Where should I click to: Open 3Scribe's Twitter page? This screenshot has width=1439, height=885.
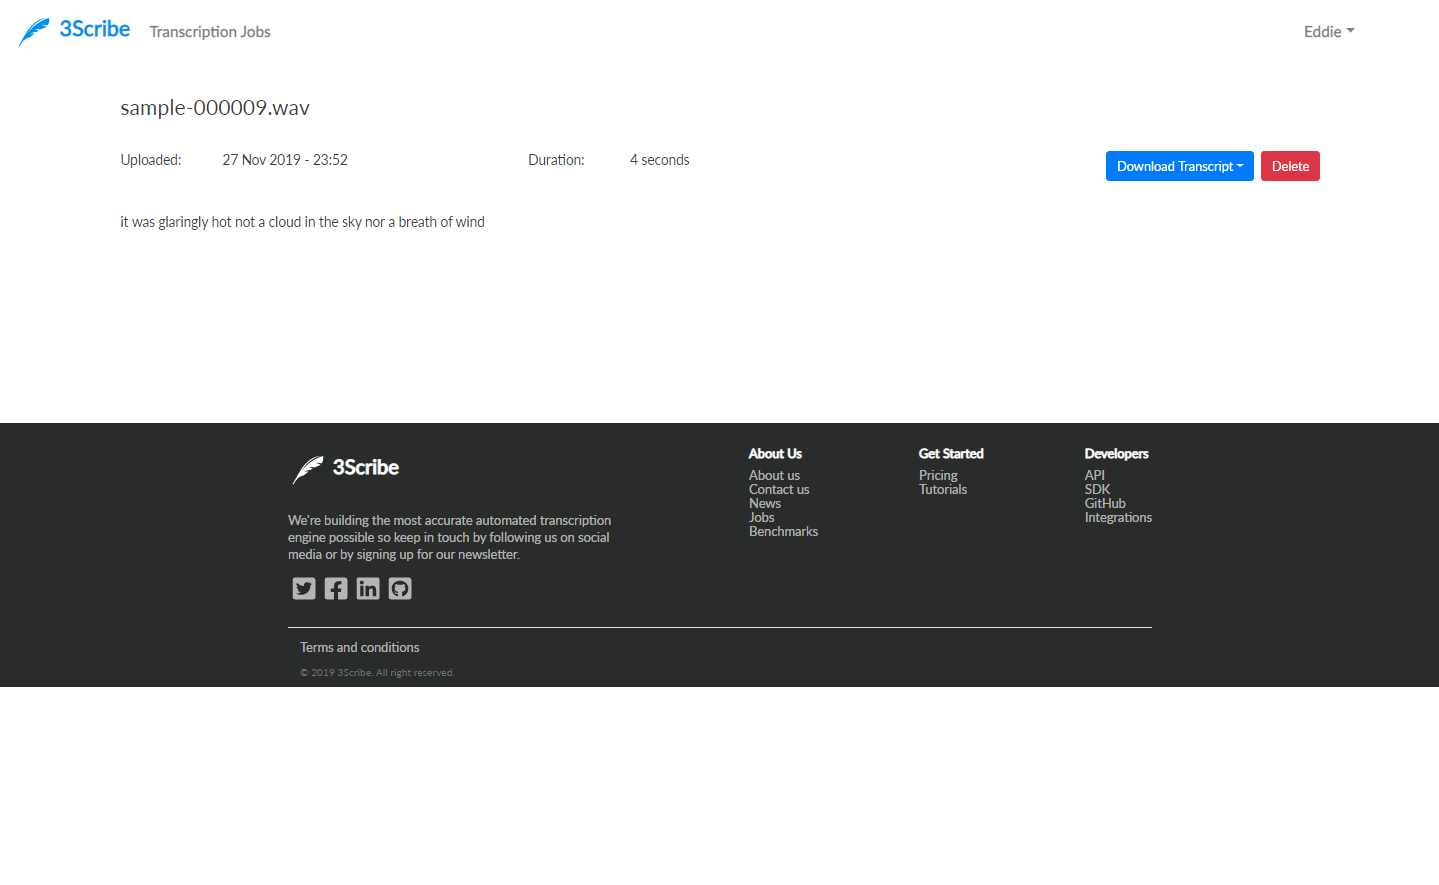[x=303, y=588]
